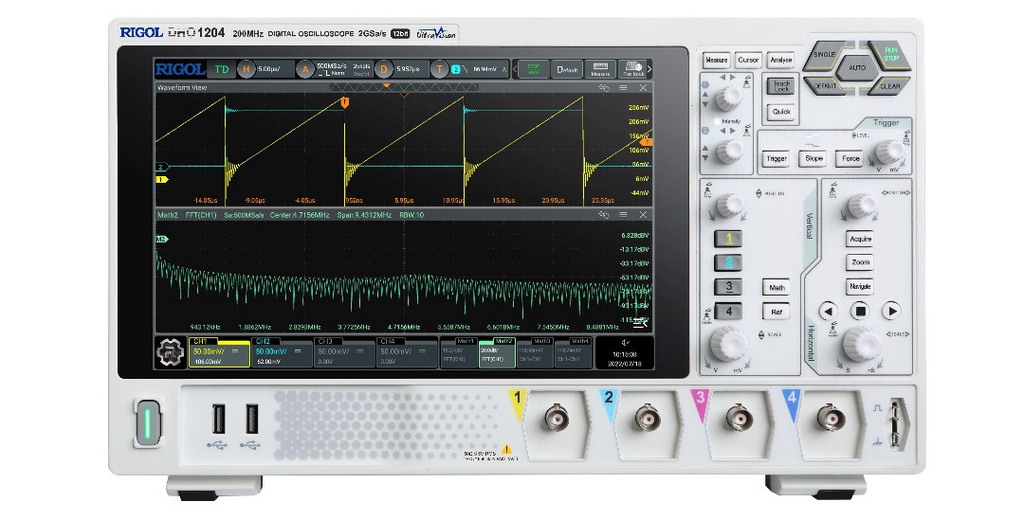
Task: Toggle the green power button
Action: point(148,423)
